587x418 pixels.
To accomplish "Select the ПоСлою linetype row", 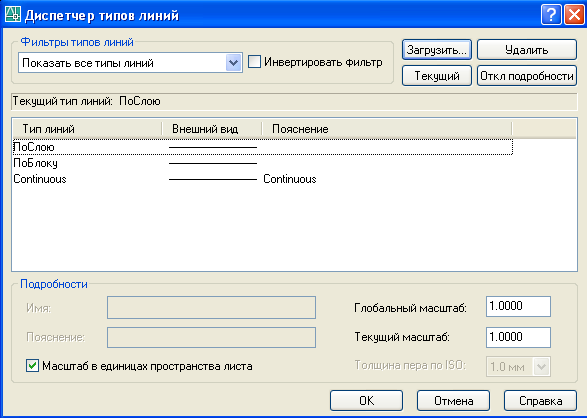I will (262, 147).
